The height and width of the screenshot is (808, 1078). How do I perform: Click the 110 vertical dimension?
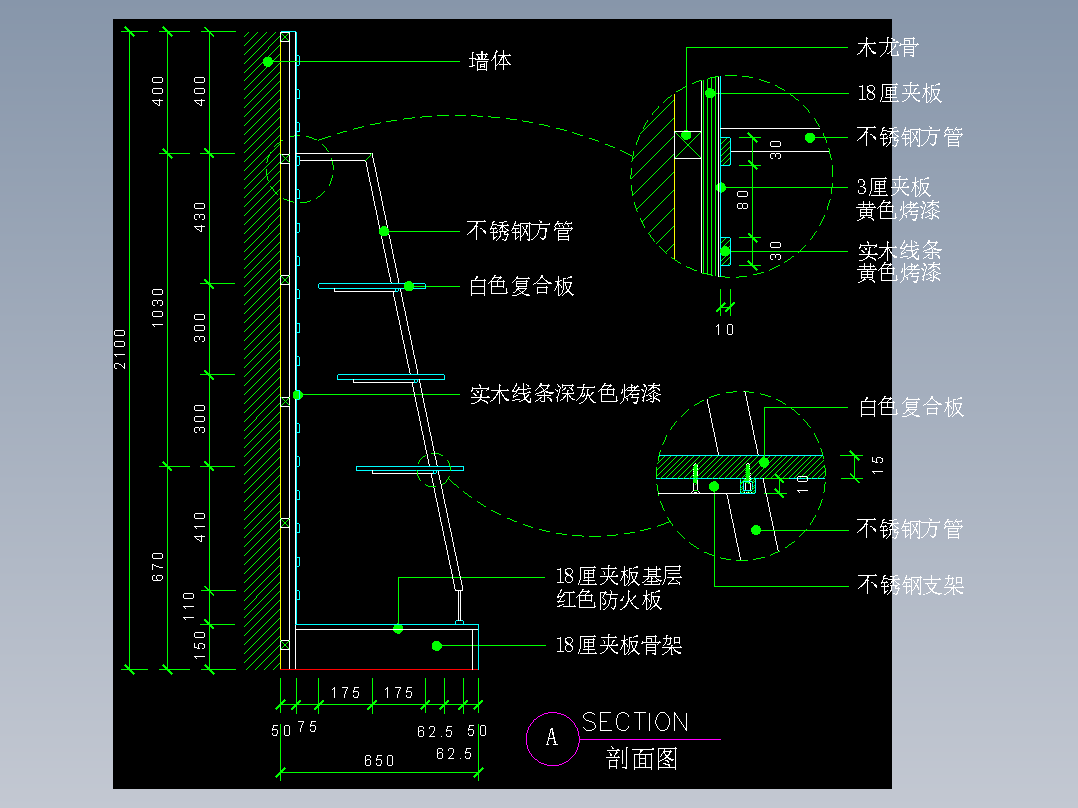coord(189,606)
